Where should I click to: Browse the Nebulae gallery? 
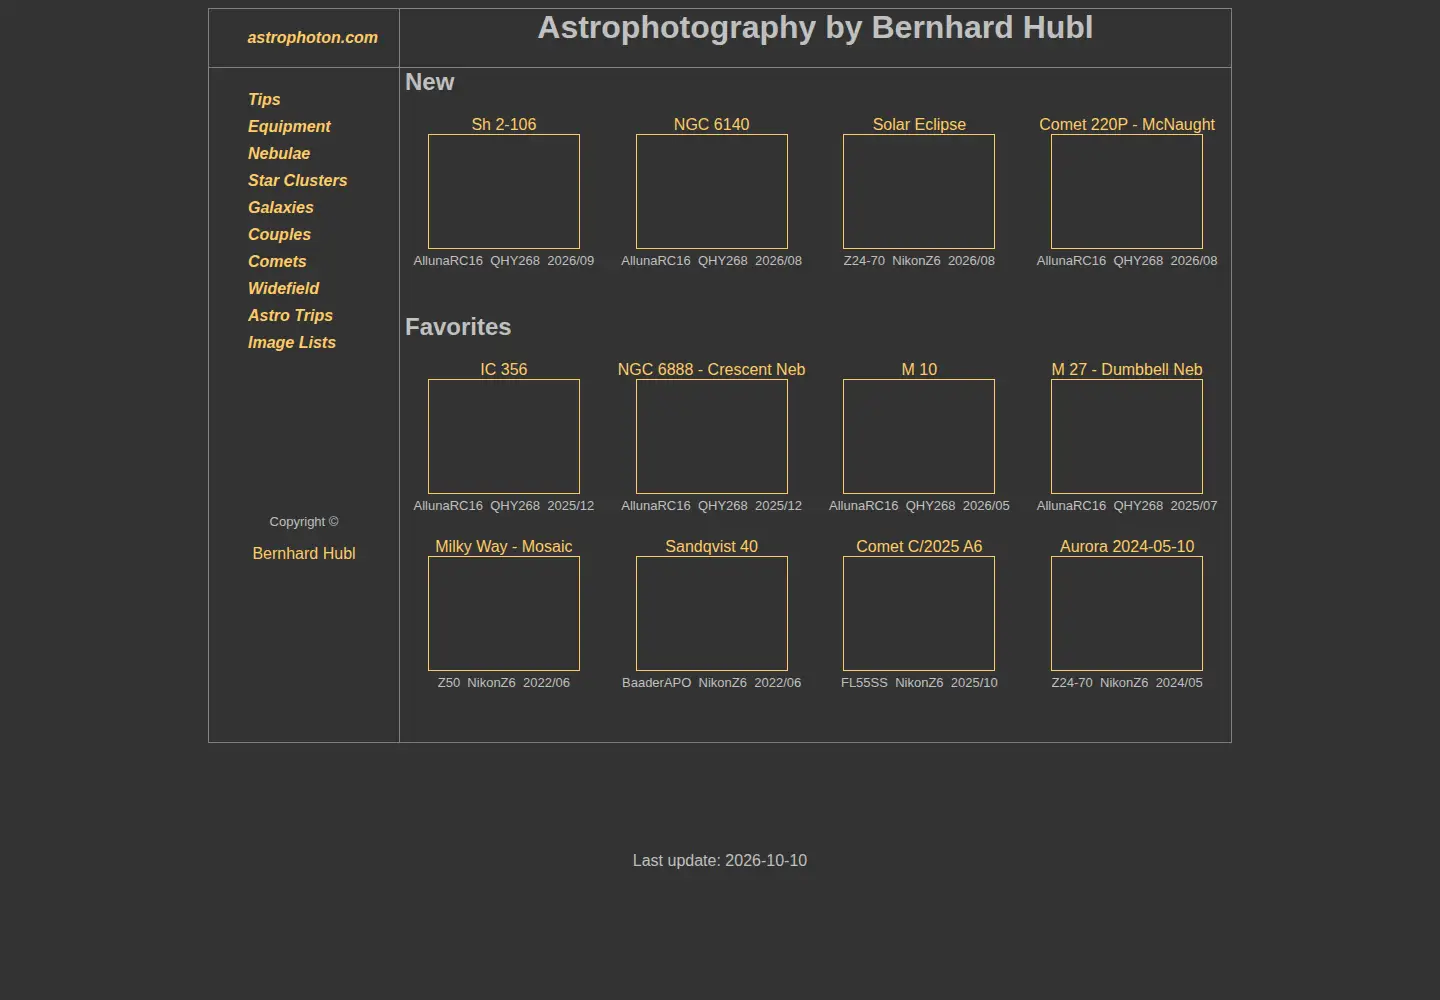[x=279, y=153]
